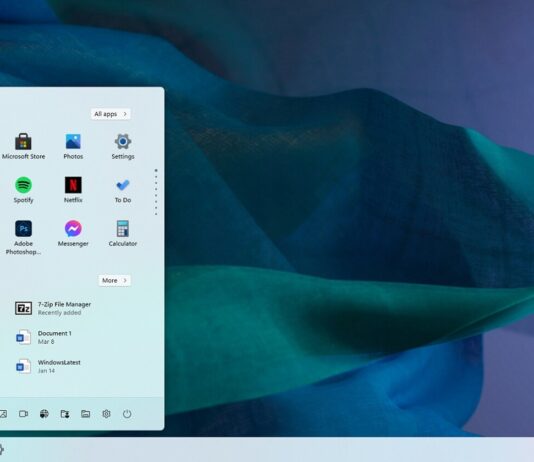Launch the Photos app
Screen dimensions: 534x462
73,146
